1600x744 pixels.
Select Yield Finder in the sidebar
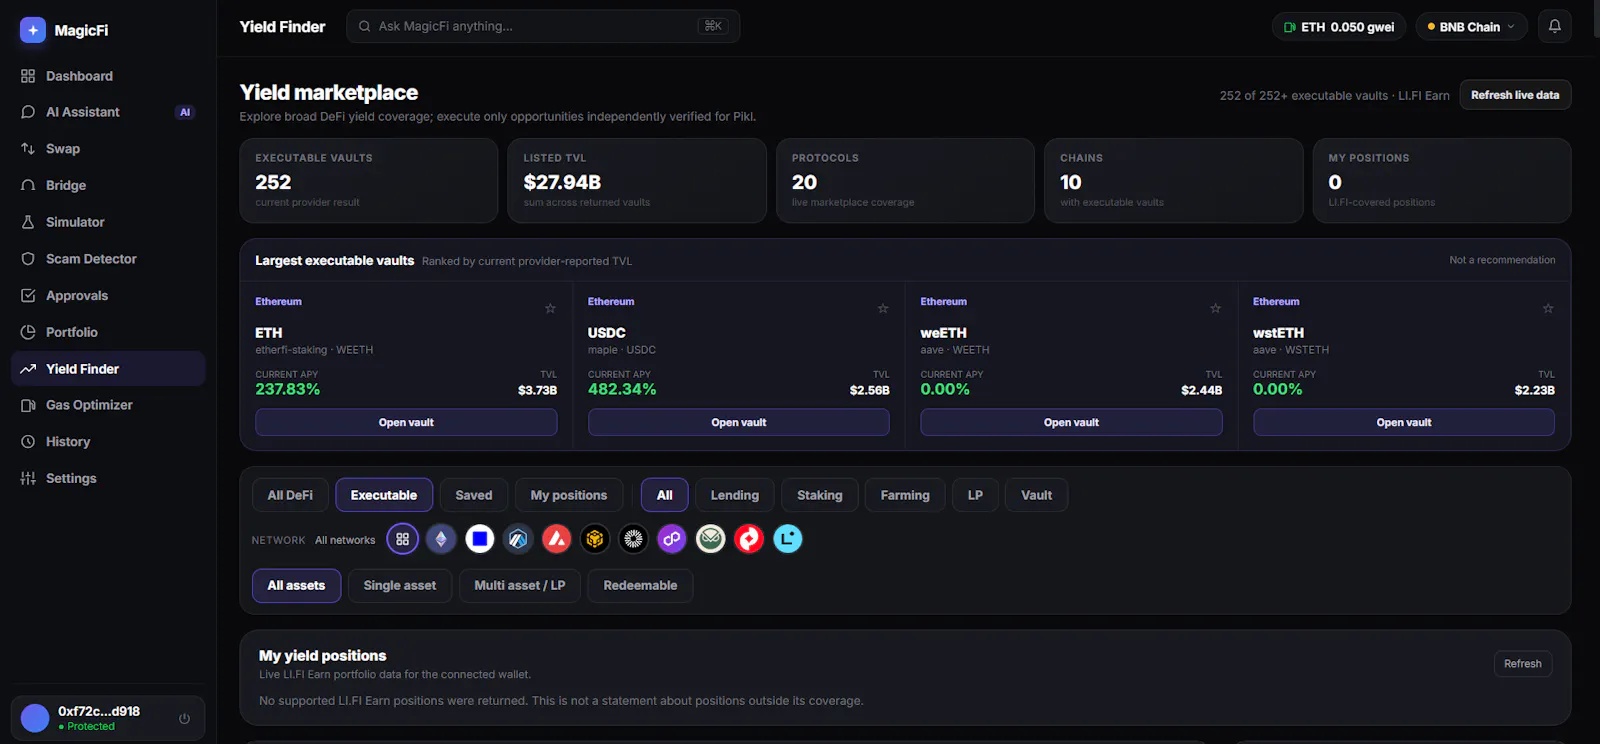click(108, 369)
